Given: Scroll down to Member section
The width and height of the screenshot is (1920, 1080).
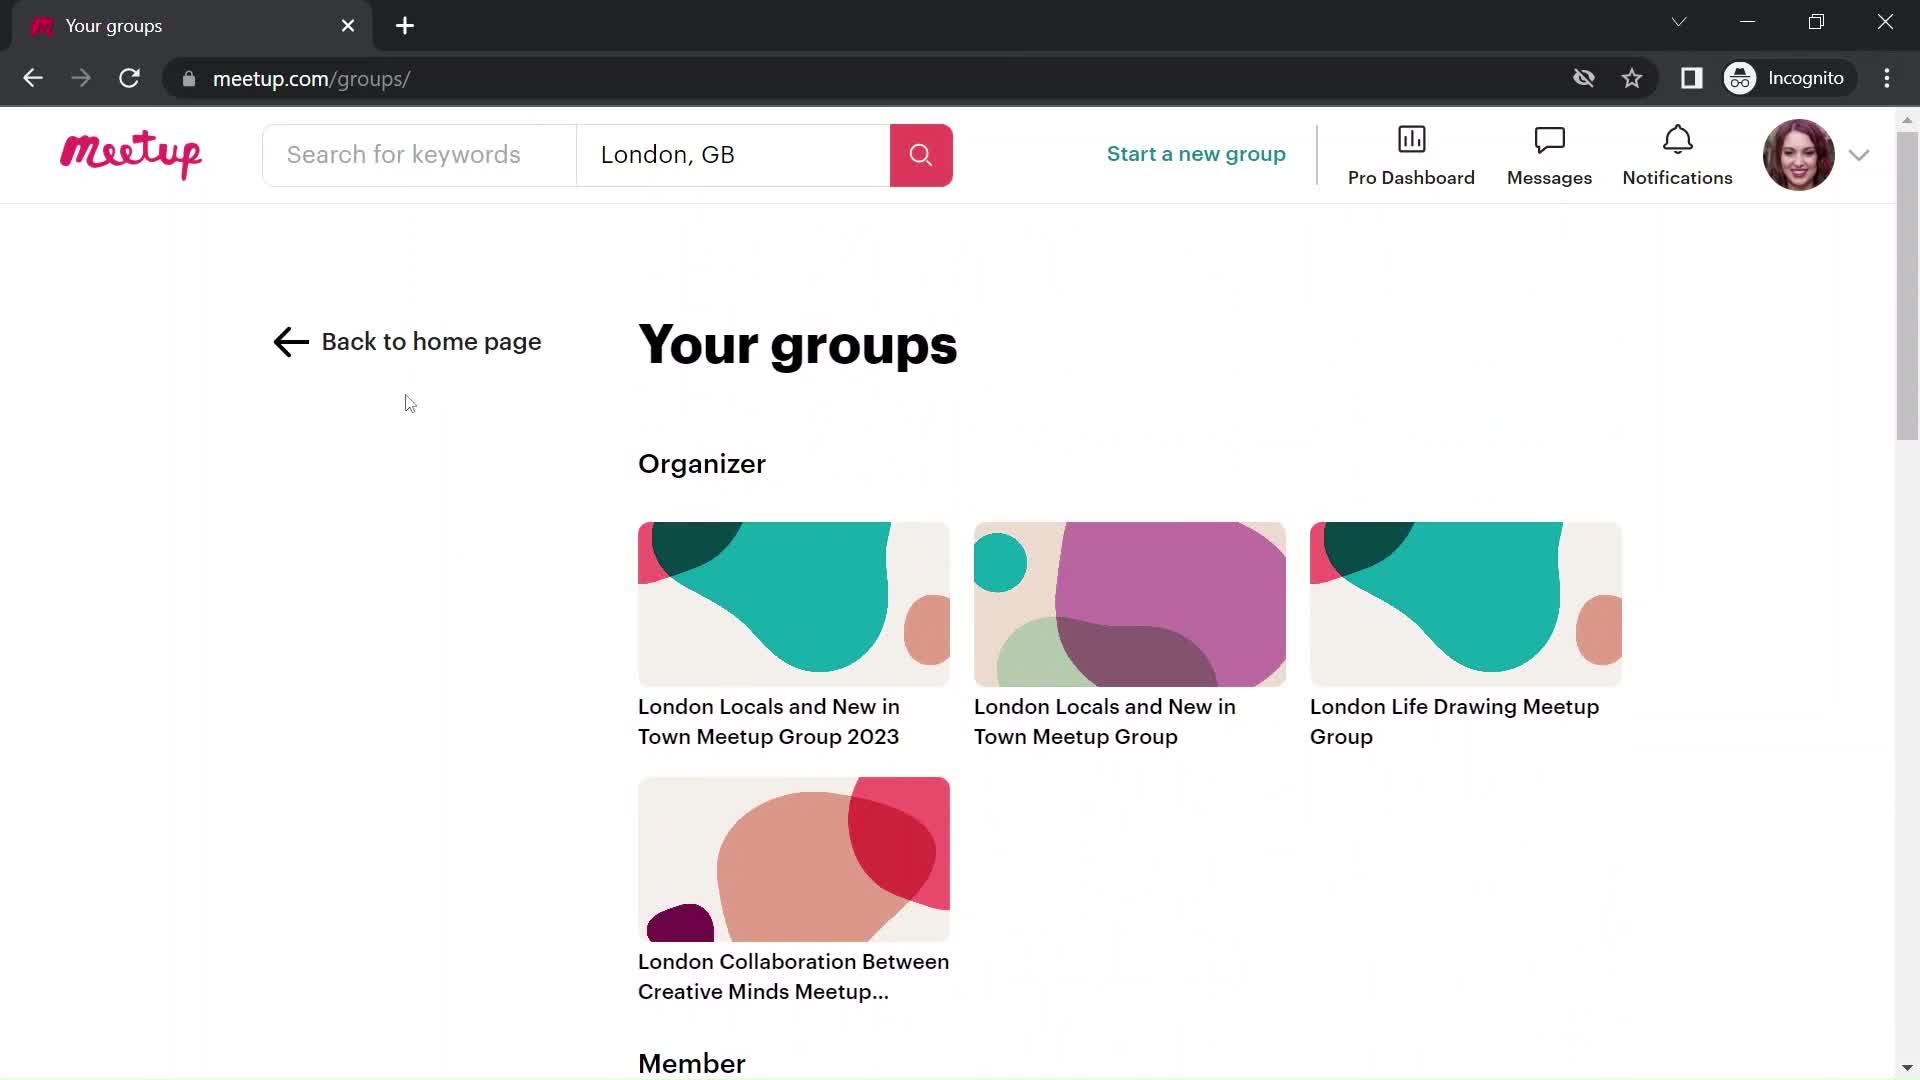Looking at the screenshot, I should [x=691, y=1063].
